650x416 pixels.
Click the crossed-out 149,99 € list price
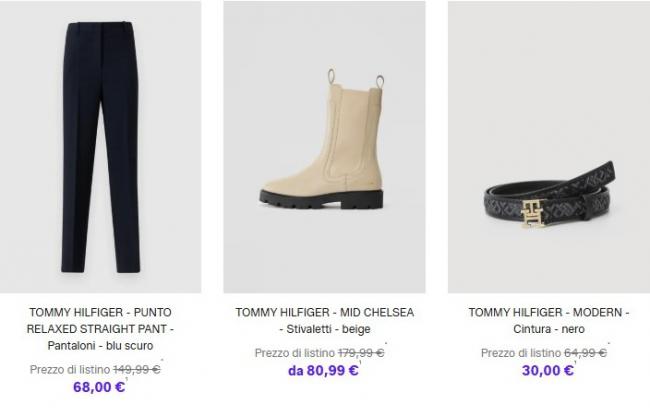(x=139, y=369)
